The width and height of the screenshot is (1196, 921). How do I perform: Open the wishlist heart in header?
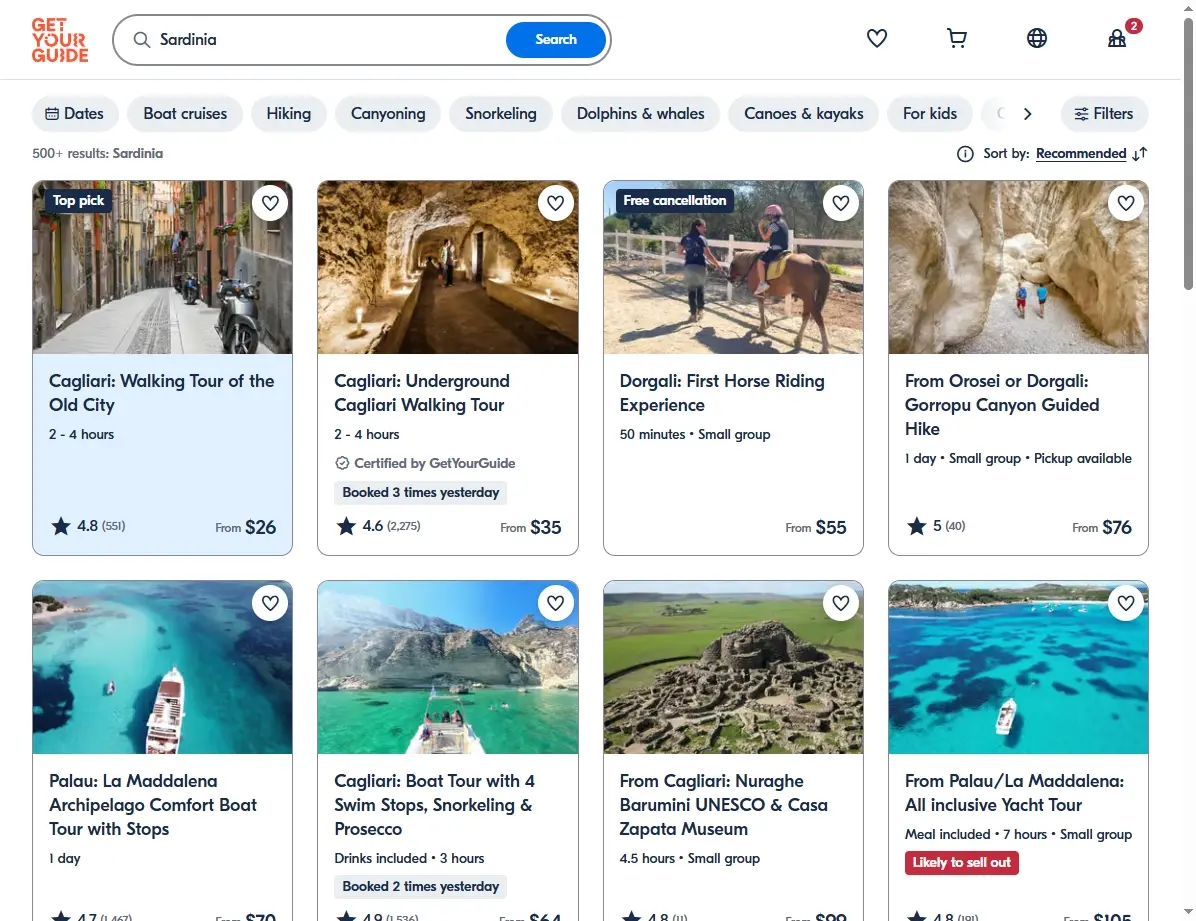click(876, 38)
